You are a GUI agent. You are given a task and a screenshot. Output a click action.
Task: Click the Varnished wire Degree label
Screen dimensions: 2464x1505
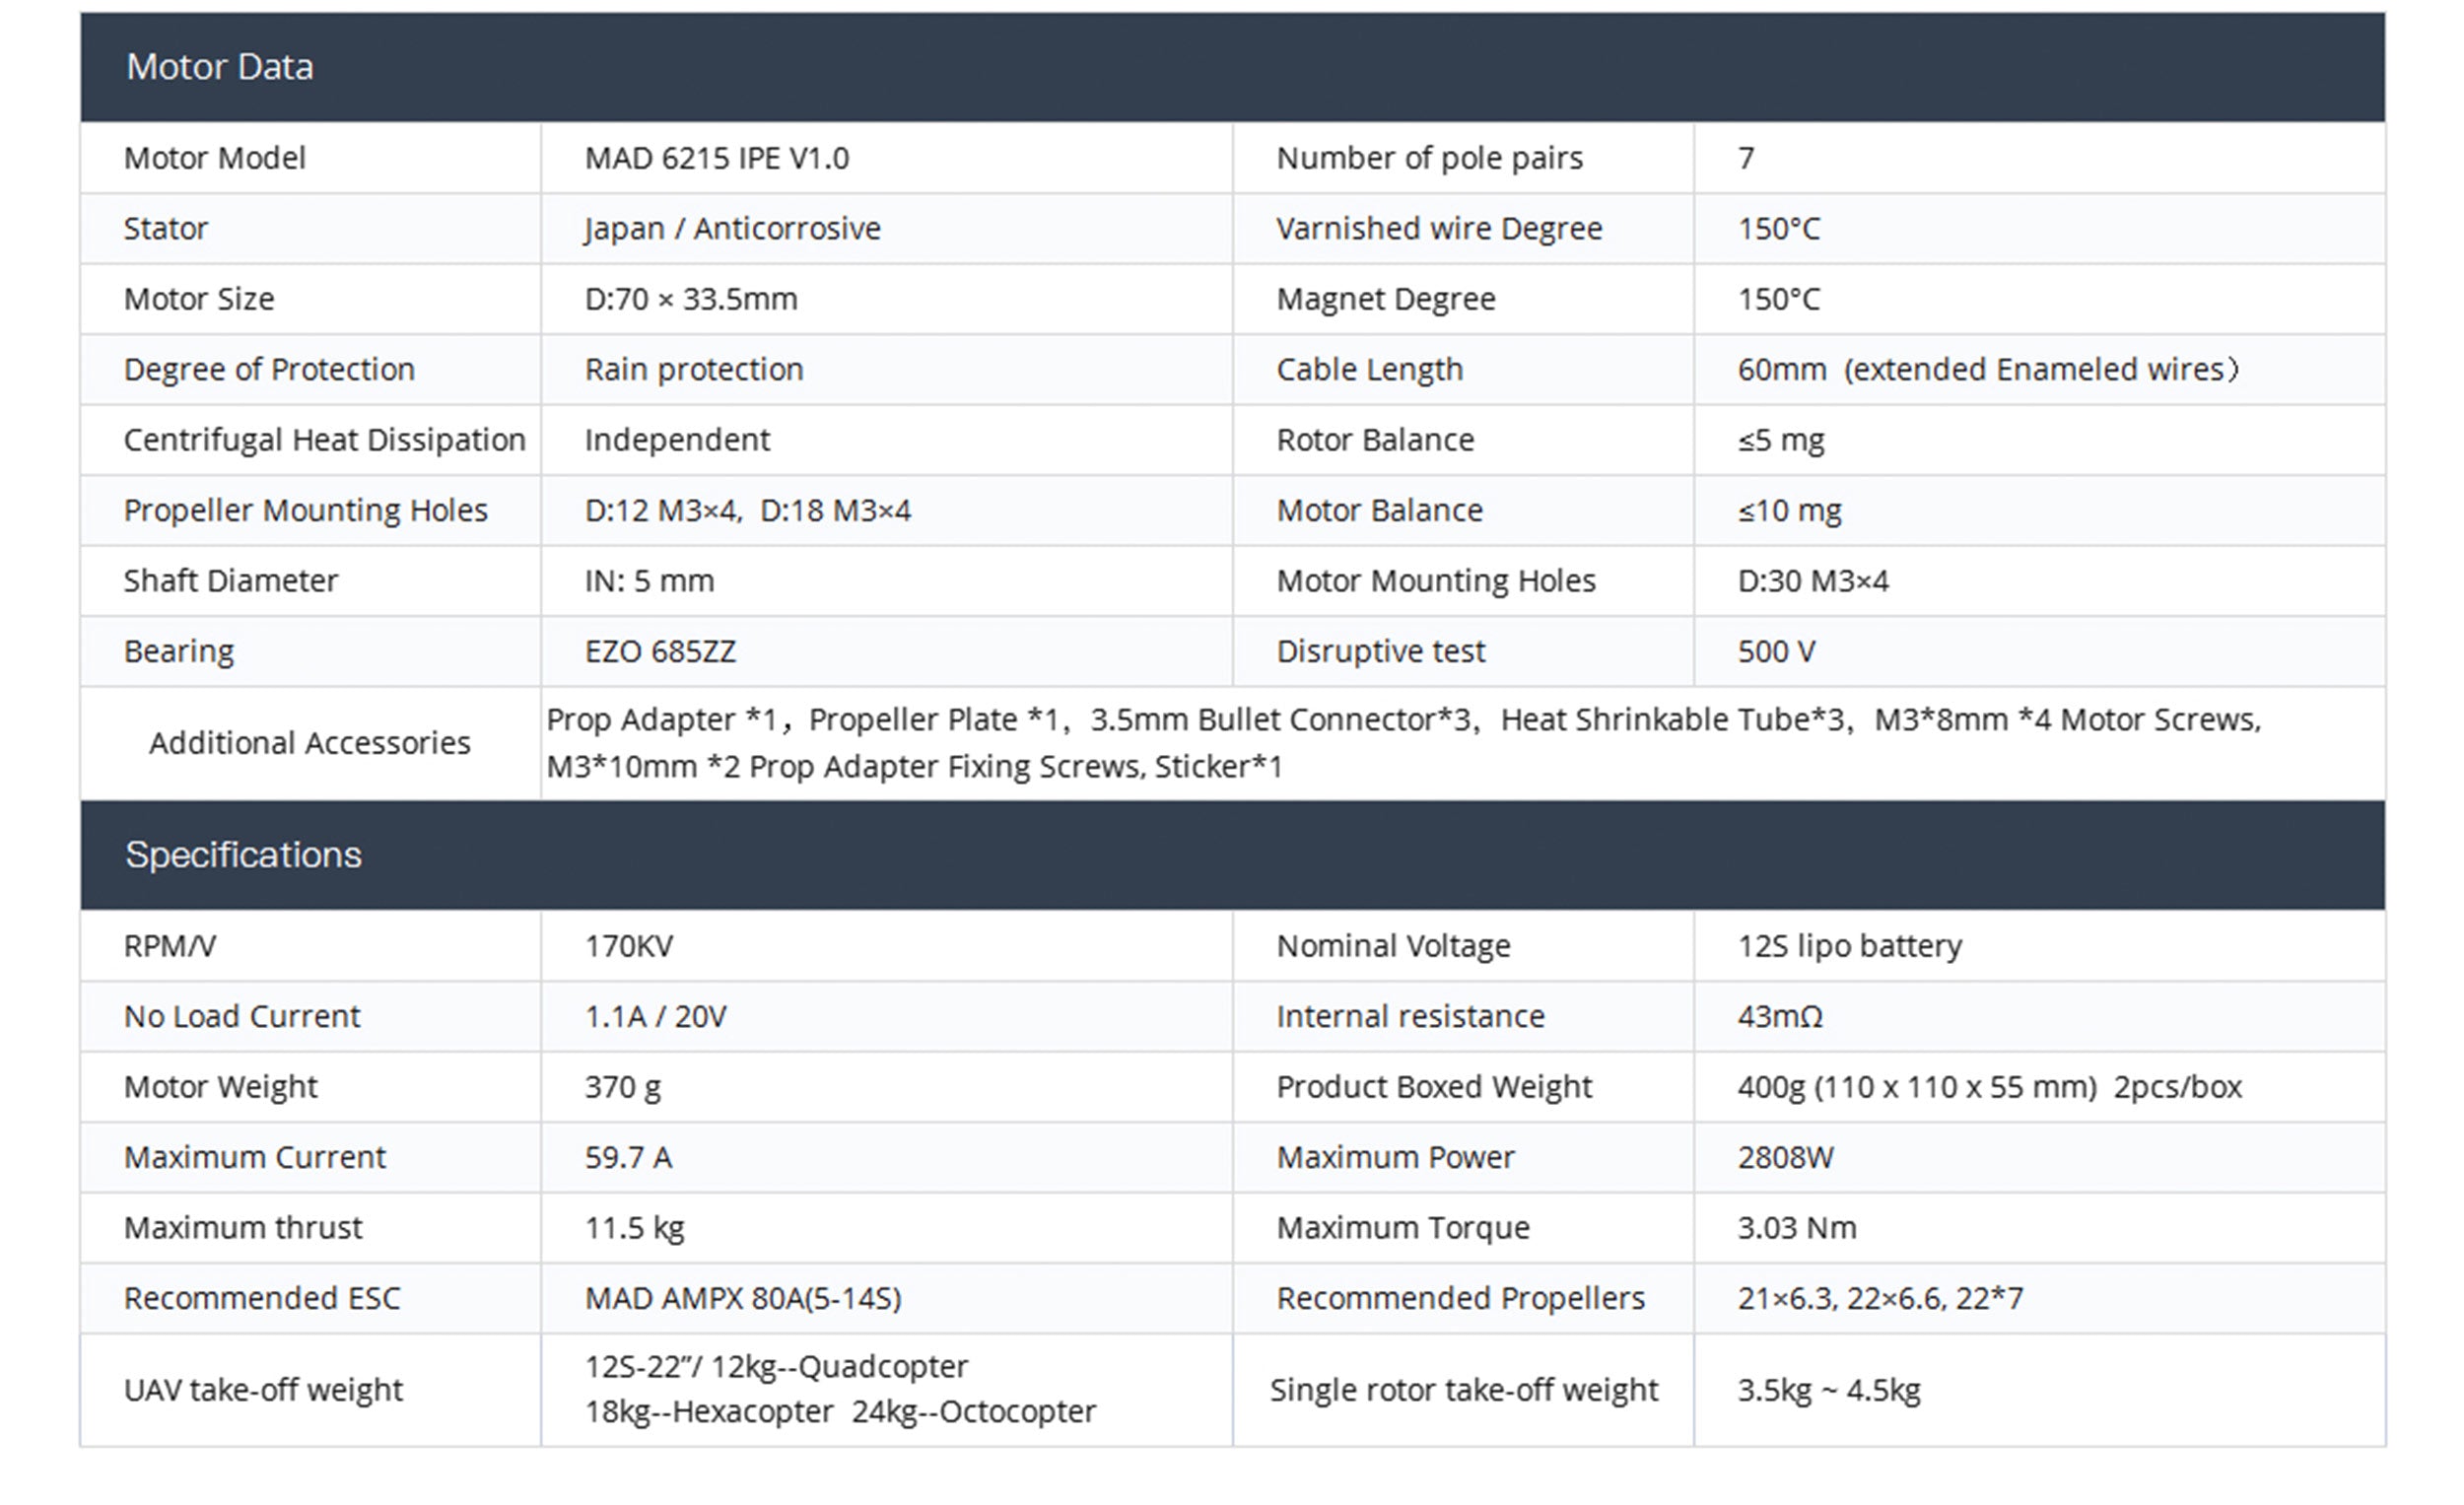(1438, 229)
